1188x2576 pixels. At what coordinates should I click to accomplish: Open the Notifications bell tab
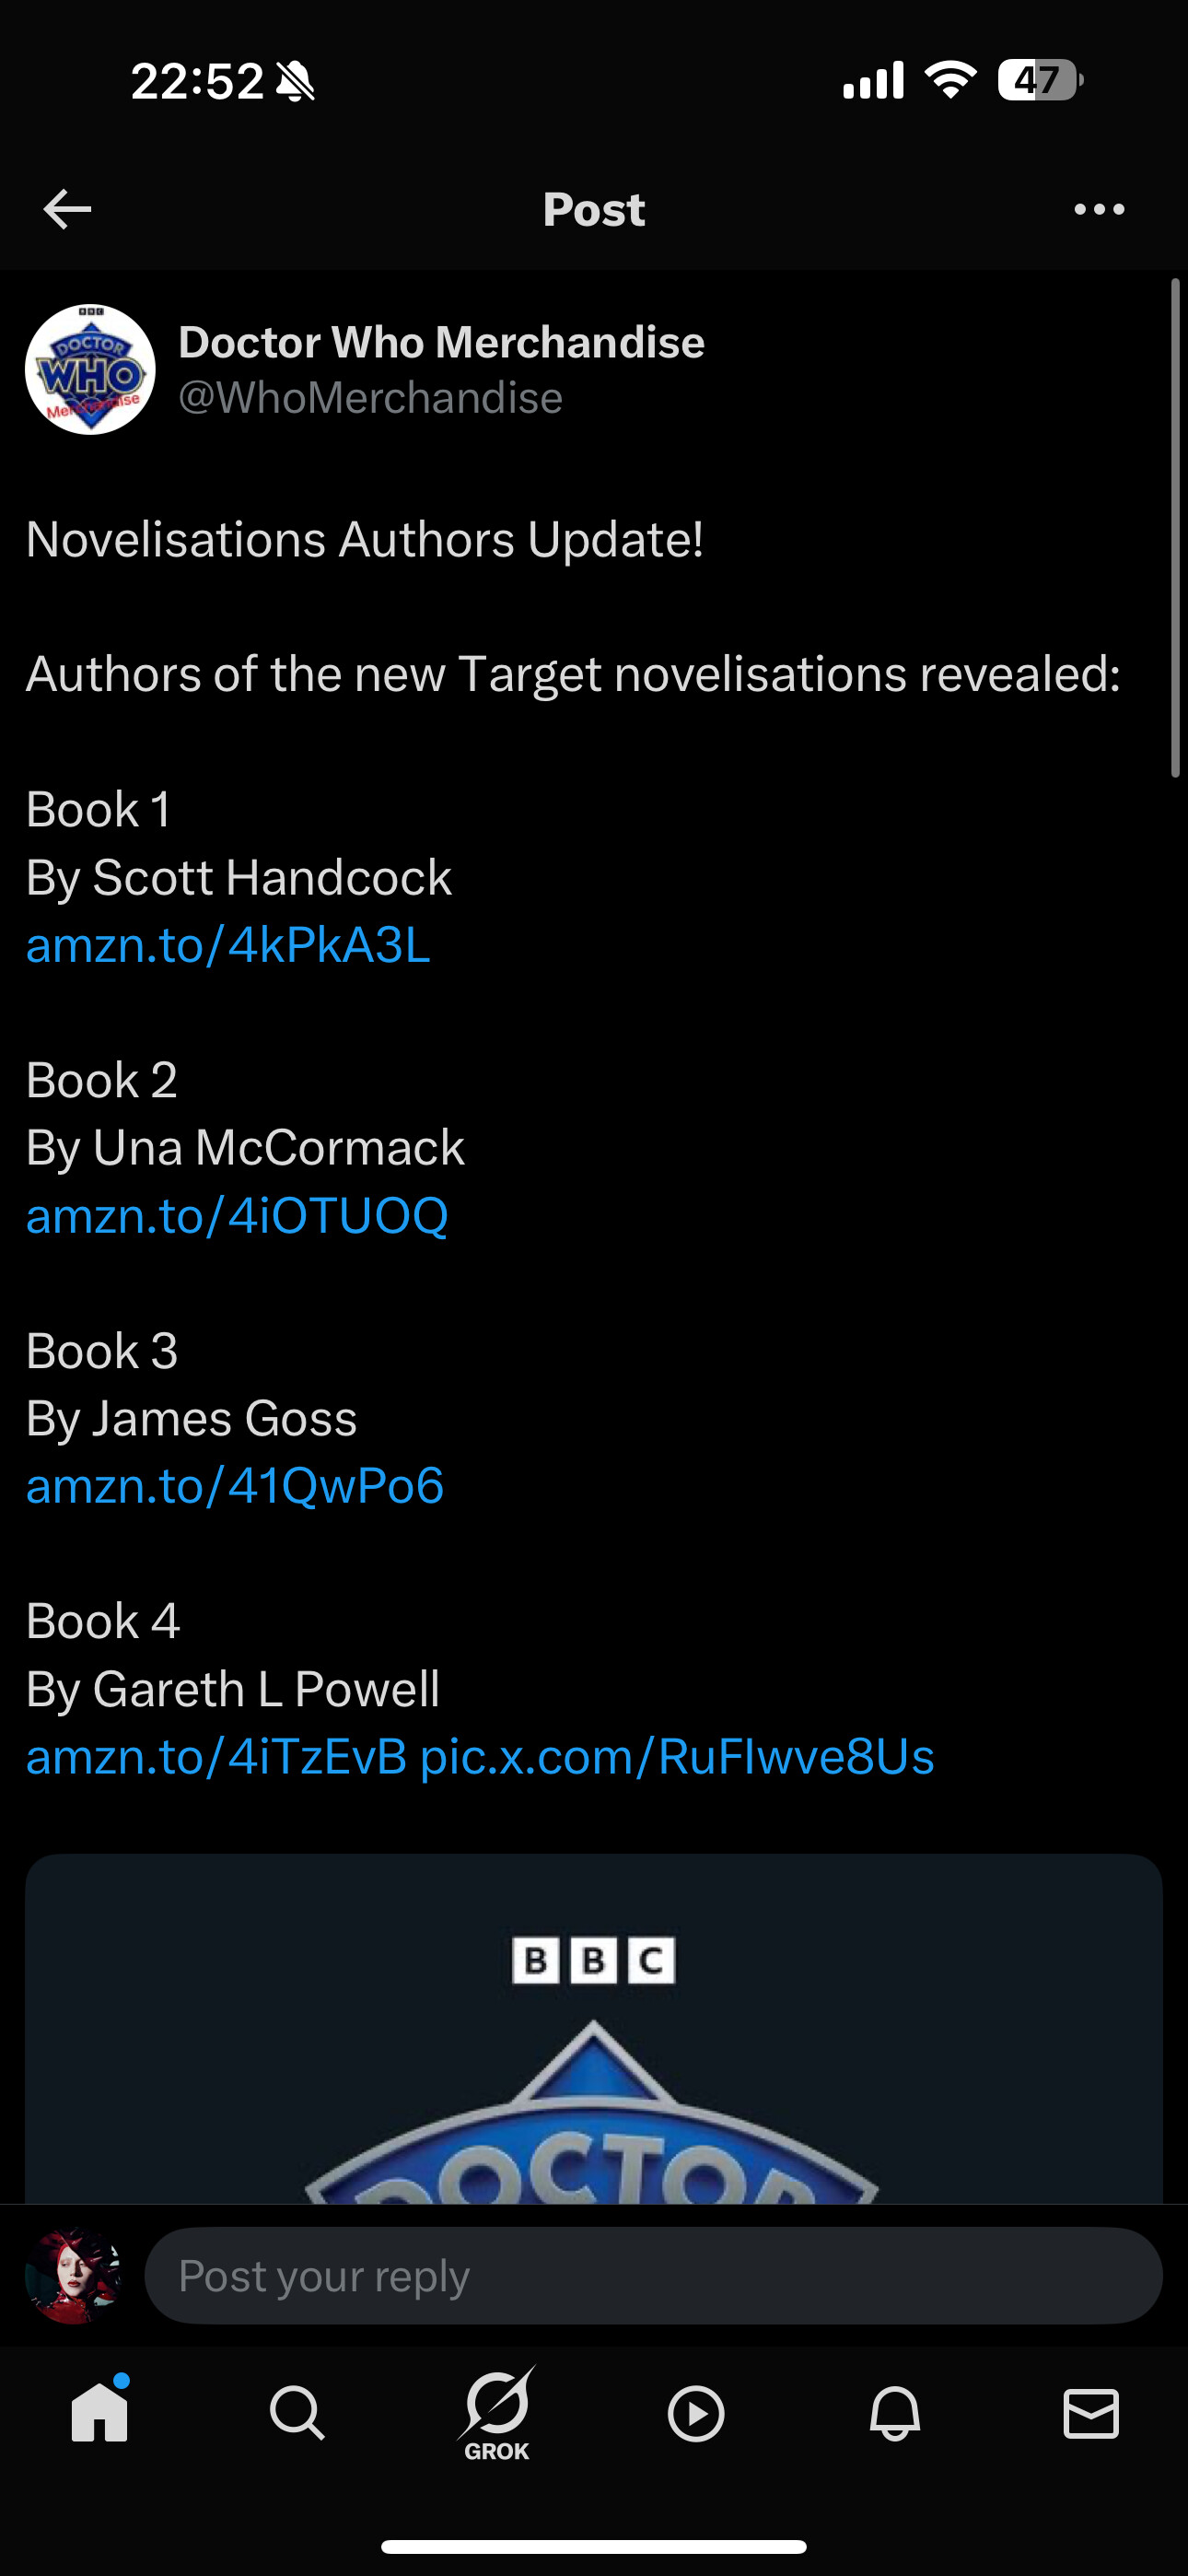click(x=894, y=2413)
